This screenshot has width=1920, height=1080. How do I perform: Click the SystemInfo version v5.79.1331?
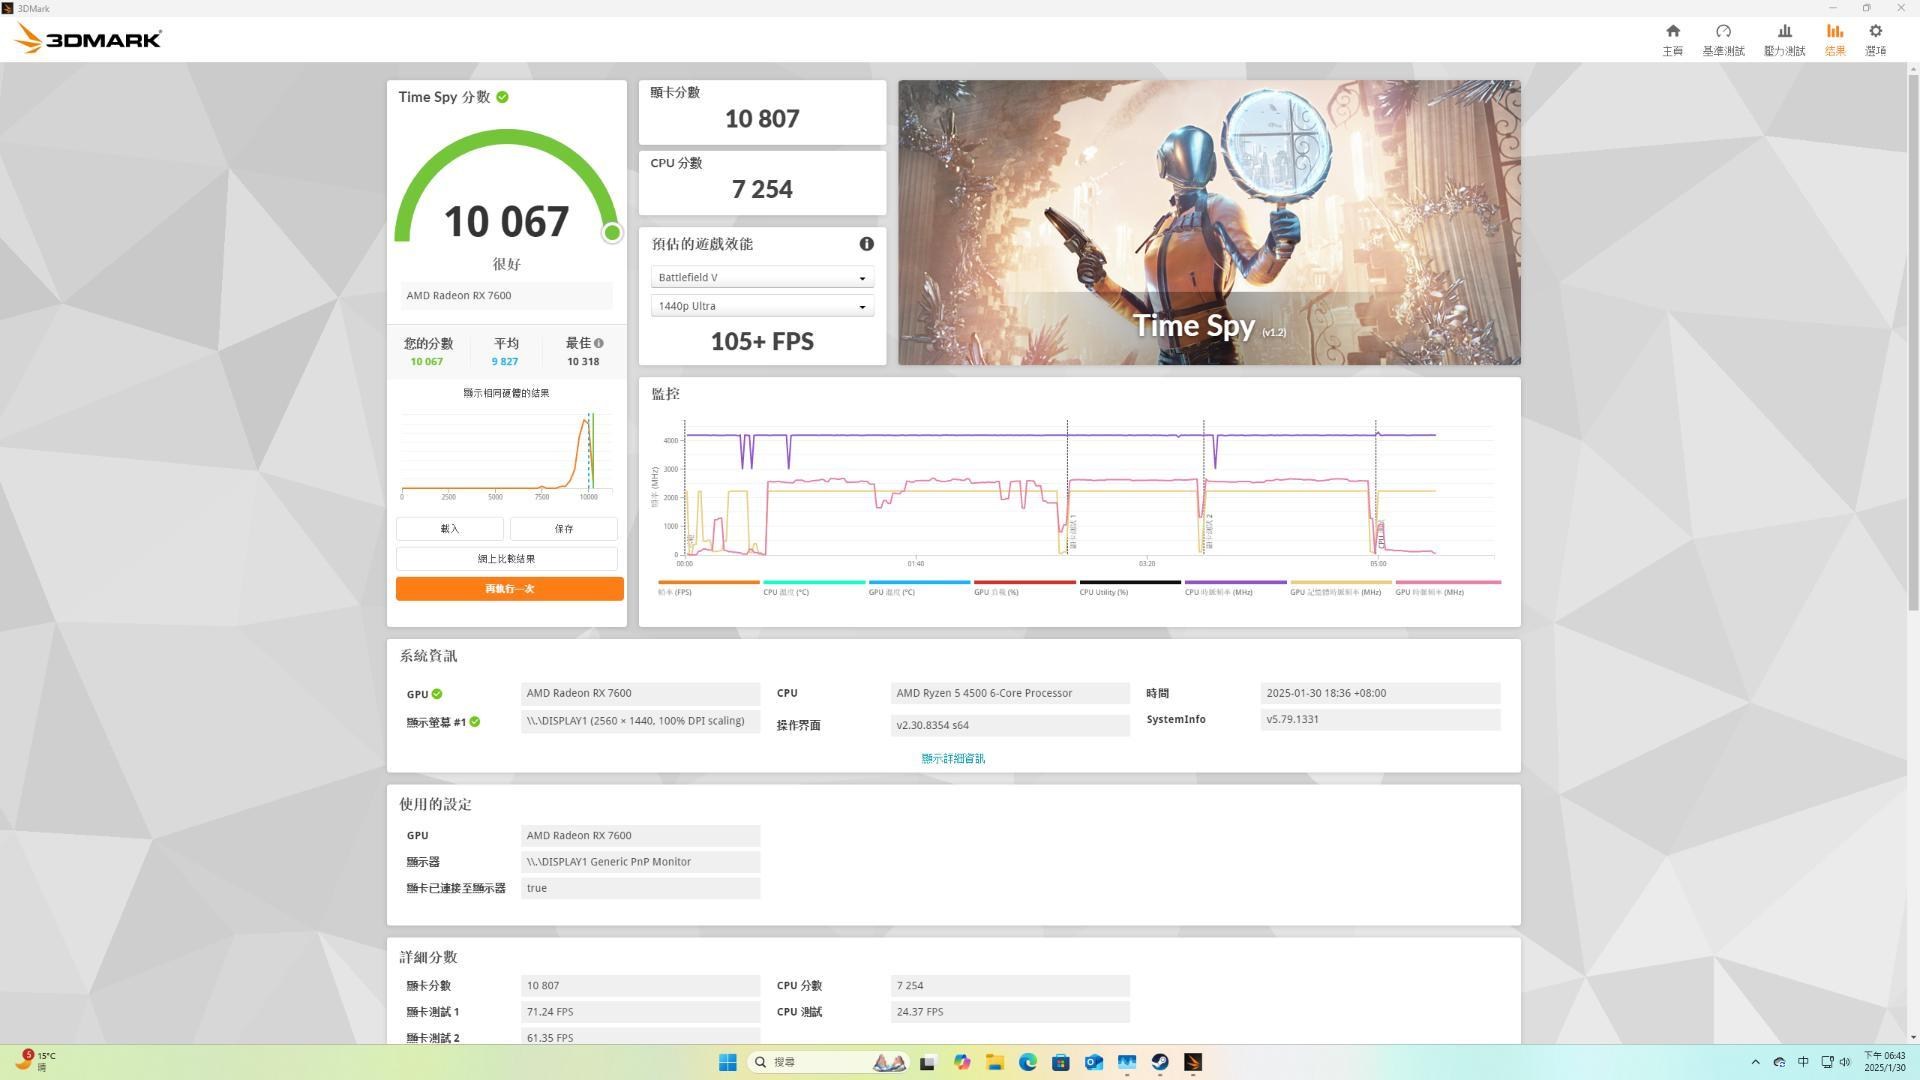tap(1380, 720)
